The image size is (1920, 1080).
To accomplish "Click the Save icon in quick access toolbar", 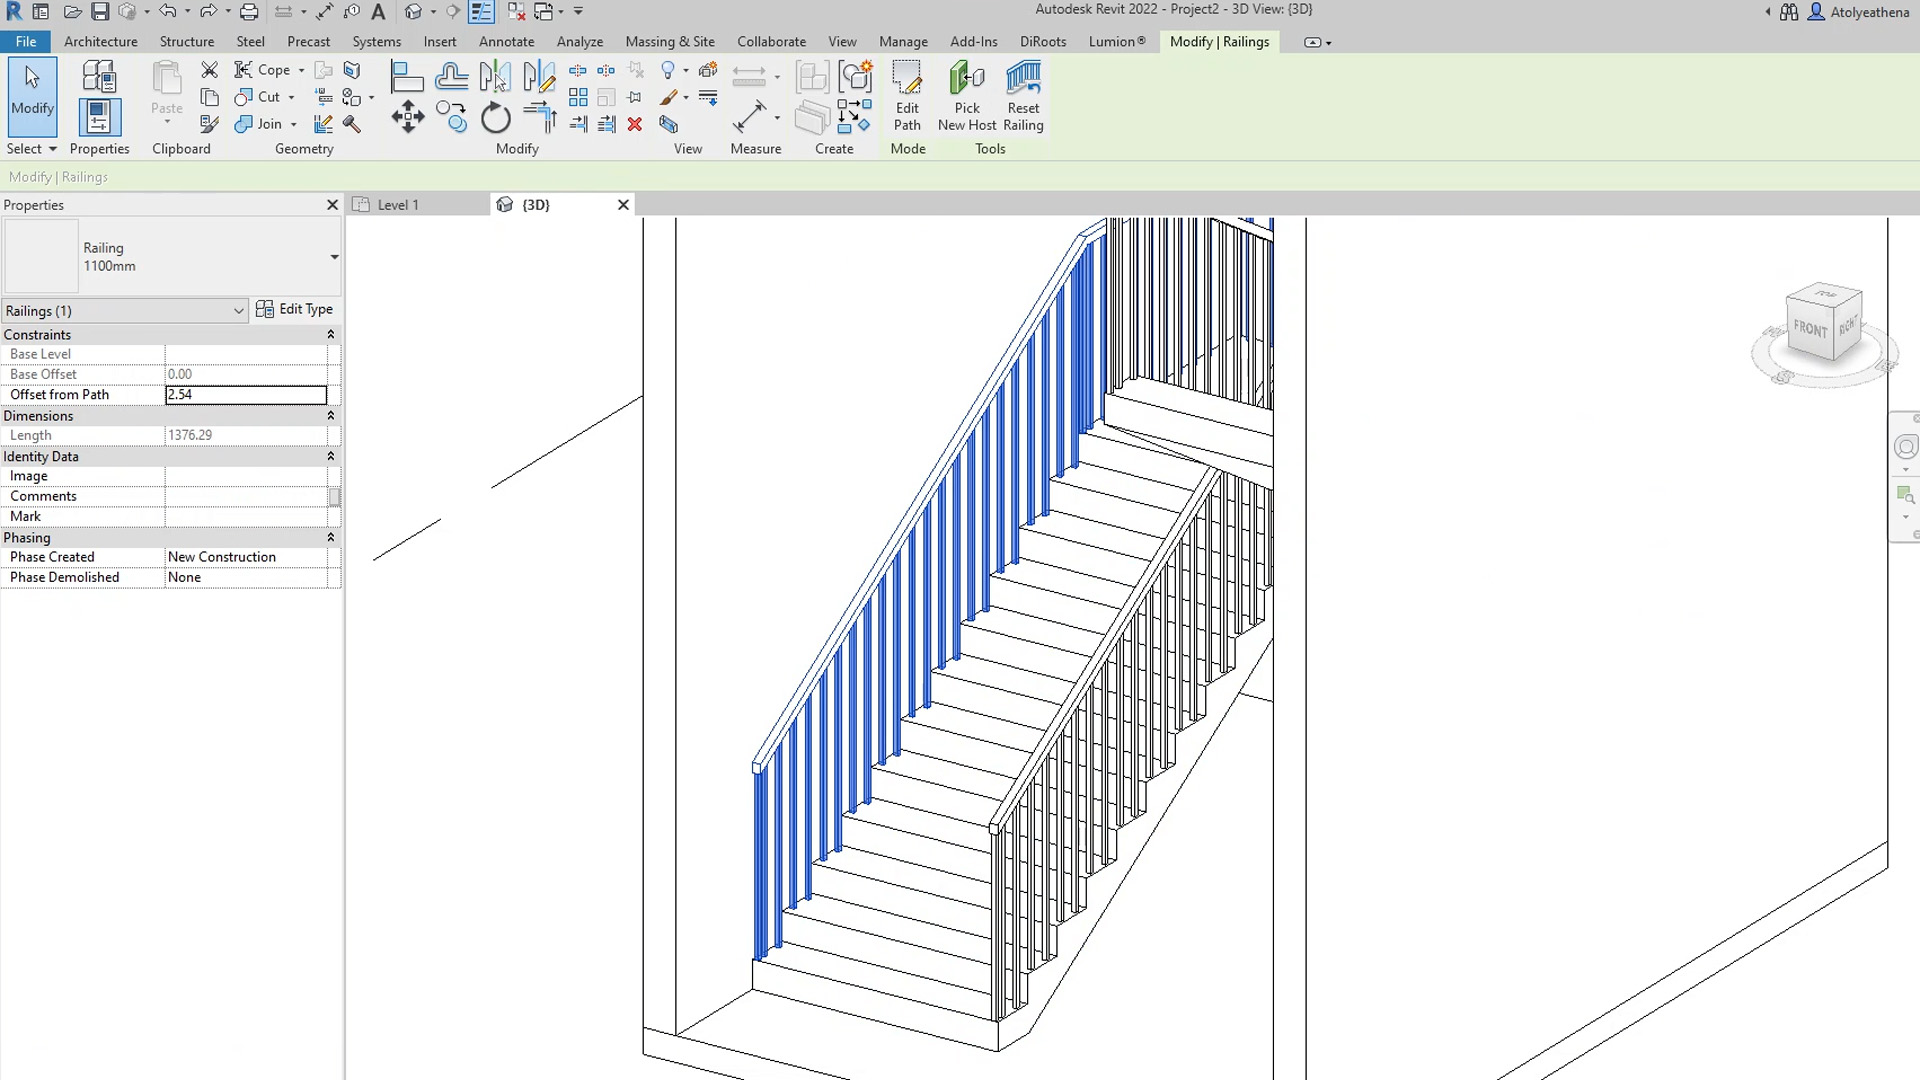I will point(100,12).
